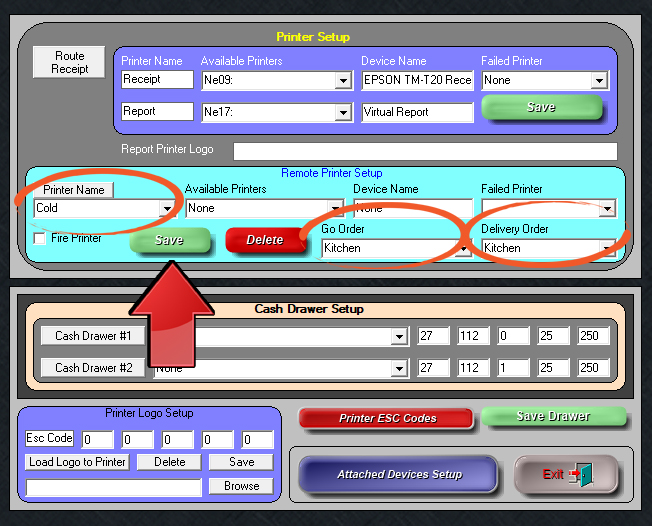The width and height of the screenshot is (652, 526).
Task: Open Printer ESC Codes
Action: [386, 418]
